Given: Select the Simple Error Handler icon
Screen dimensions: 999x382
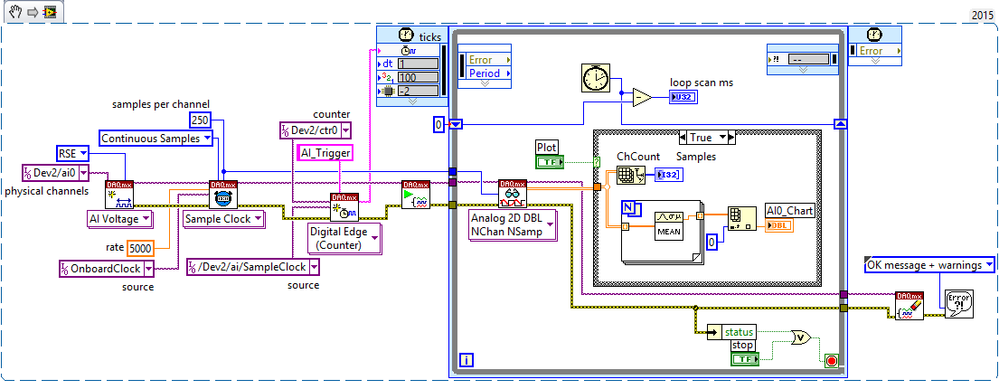Looking at the screenshot, I should click(x=958, y=304).
